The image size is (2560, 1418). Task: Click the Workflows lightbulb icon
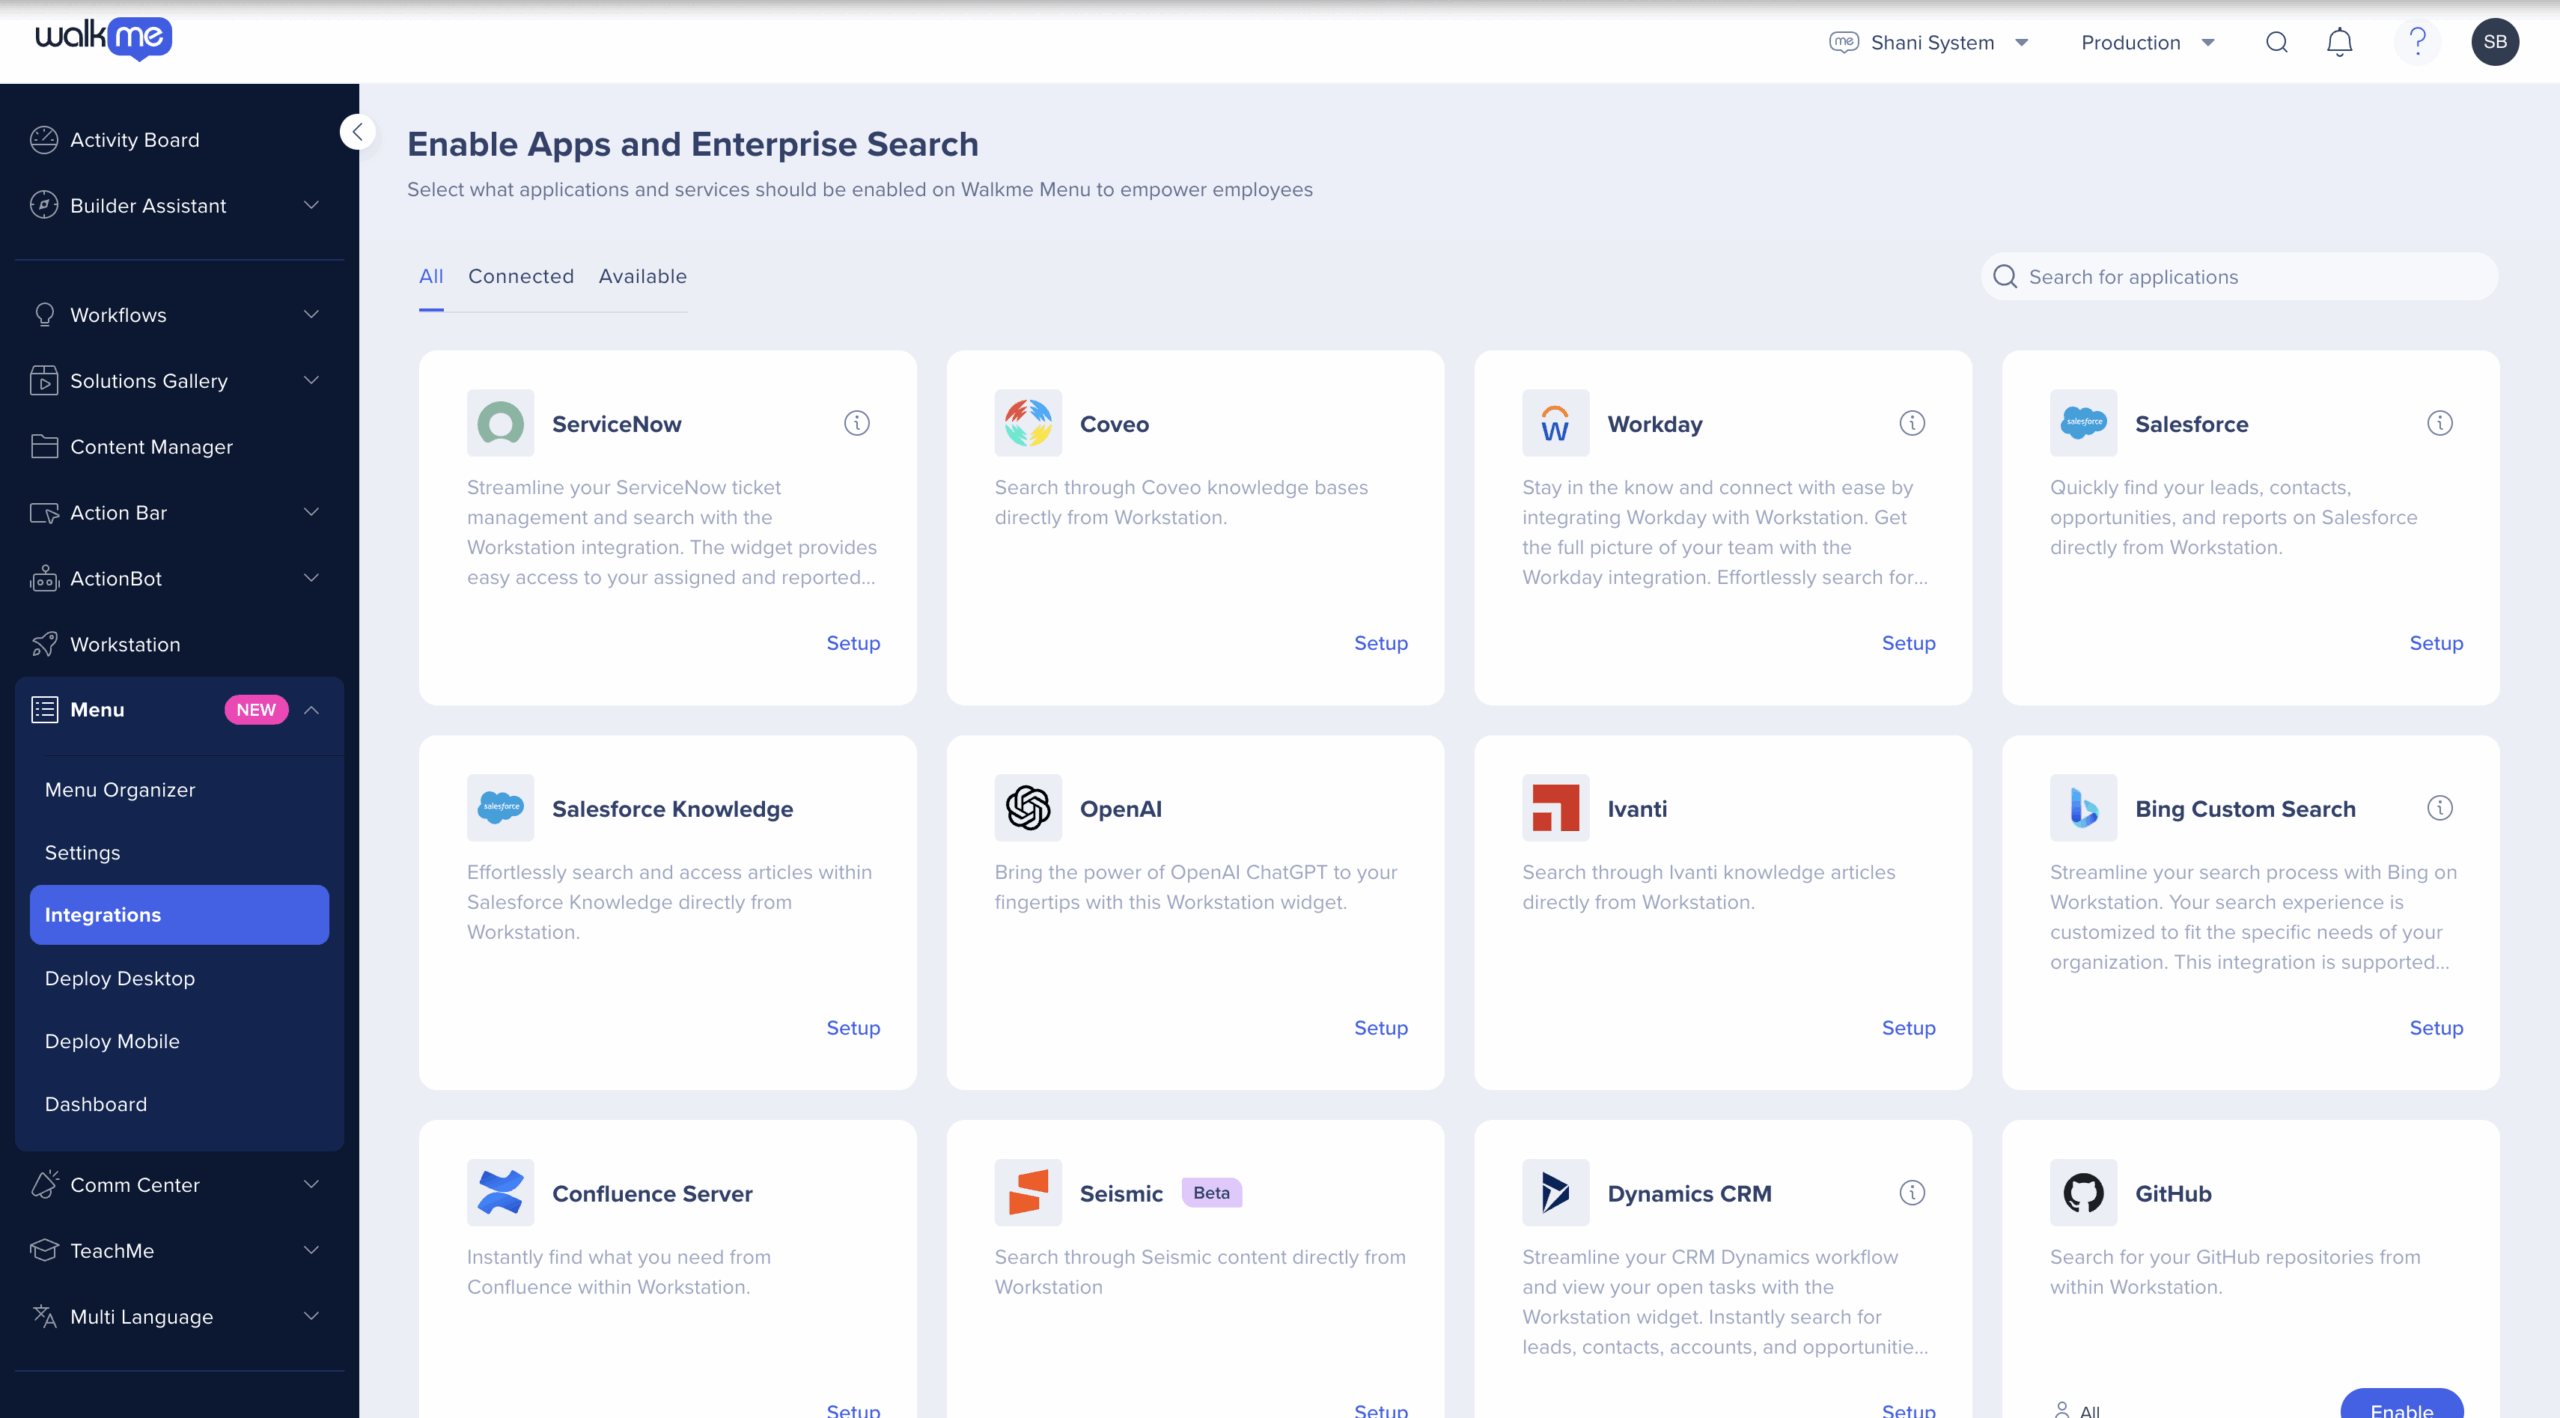click(x=44, y=315)
